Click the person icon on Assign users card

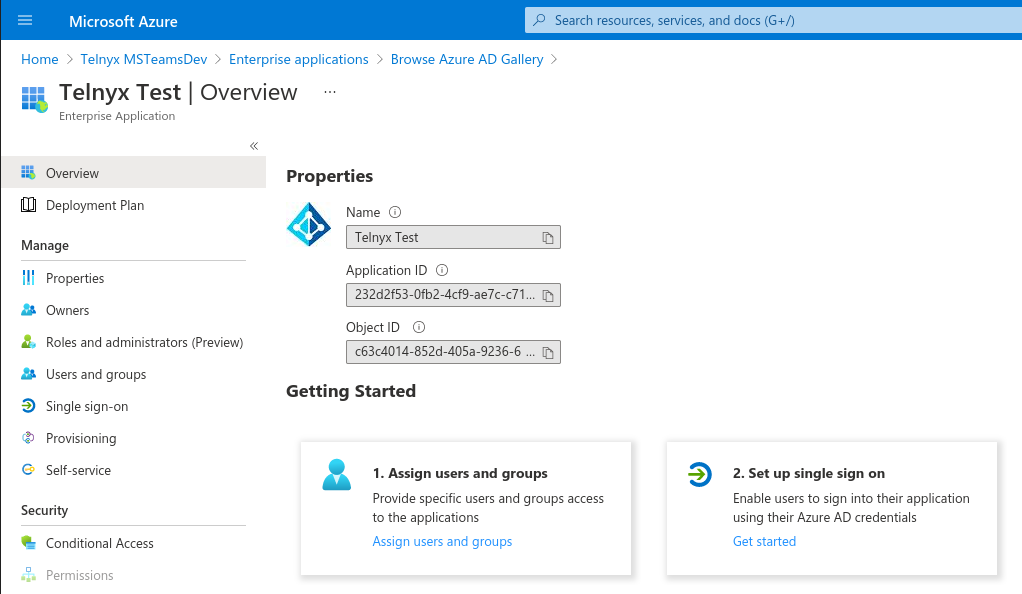[337, 475]
